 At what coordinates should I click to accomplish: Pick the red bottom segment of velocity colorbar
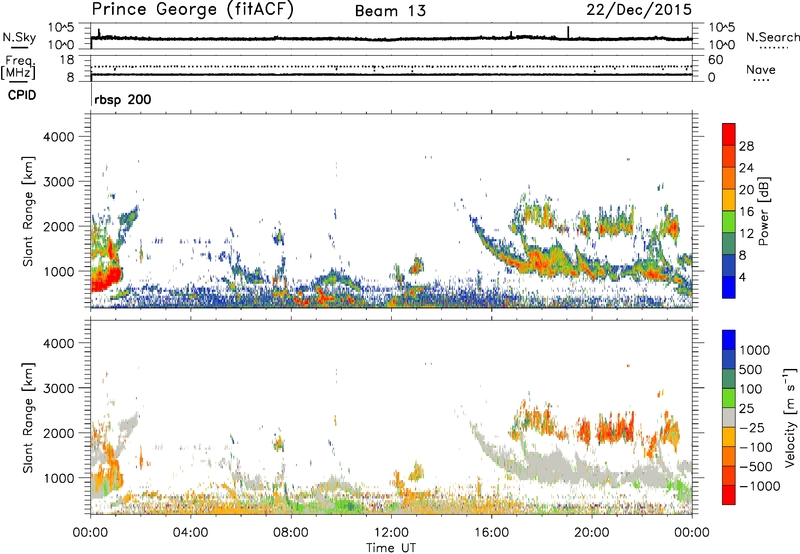[729, 495]
